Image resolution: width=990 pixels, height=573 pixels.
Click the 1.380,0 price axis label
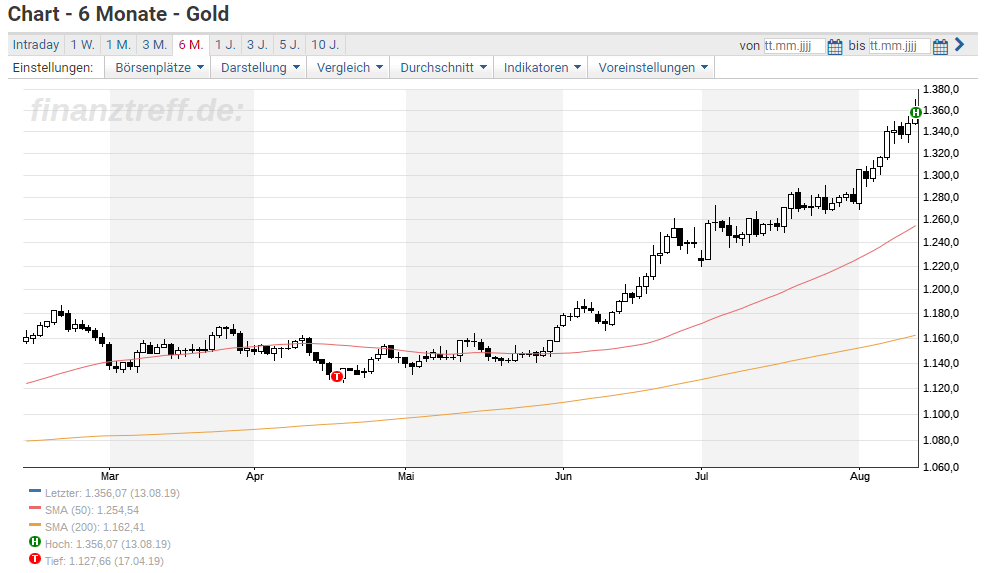point(941,89)
